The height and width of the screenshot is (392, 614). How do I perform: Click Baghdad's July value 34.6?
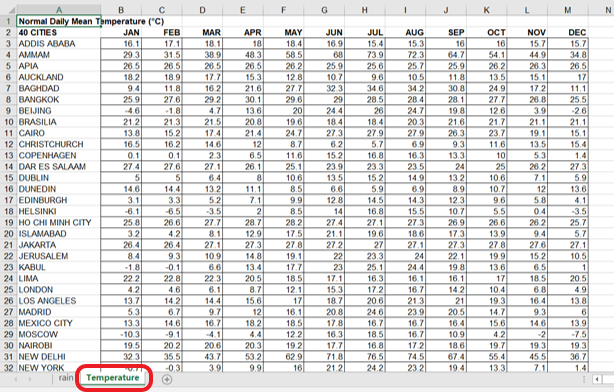pos(365,89)
